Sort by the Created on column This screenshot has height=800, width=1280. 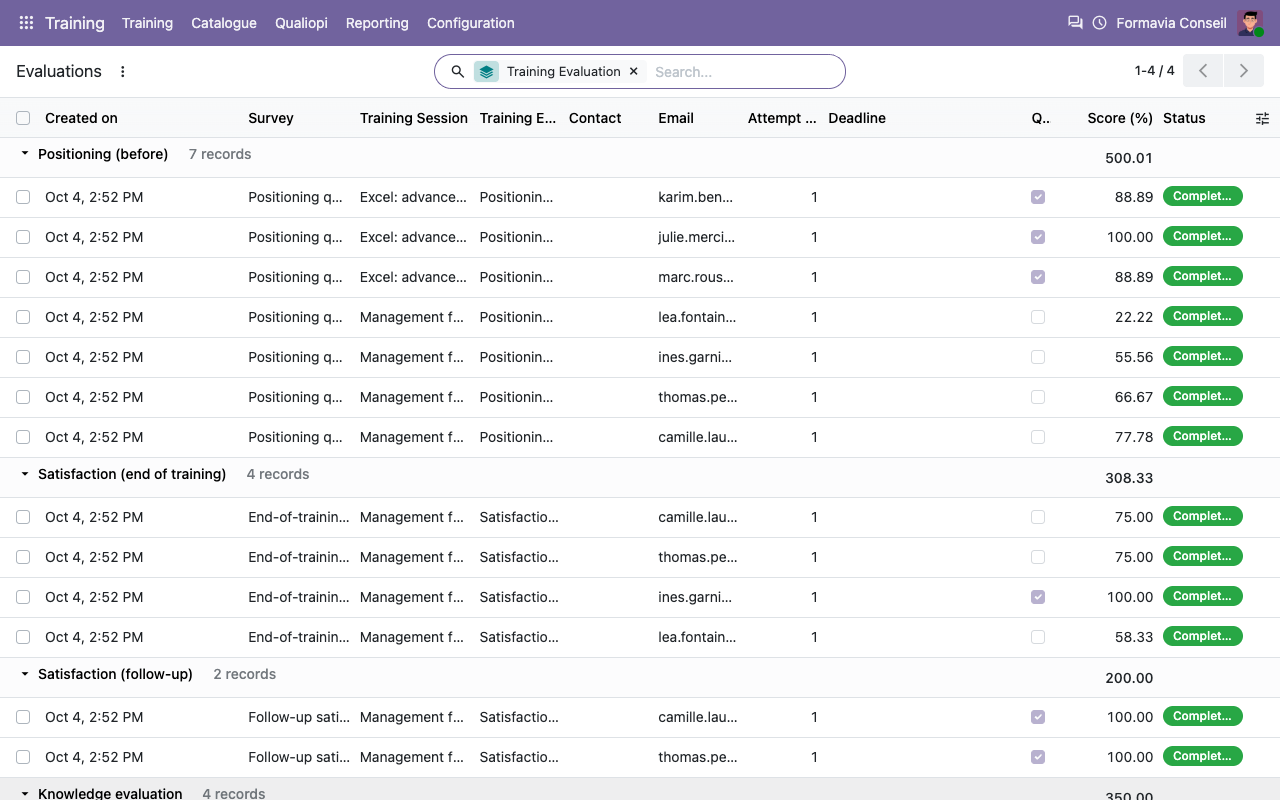(81, 118)
